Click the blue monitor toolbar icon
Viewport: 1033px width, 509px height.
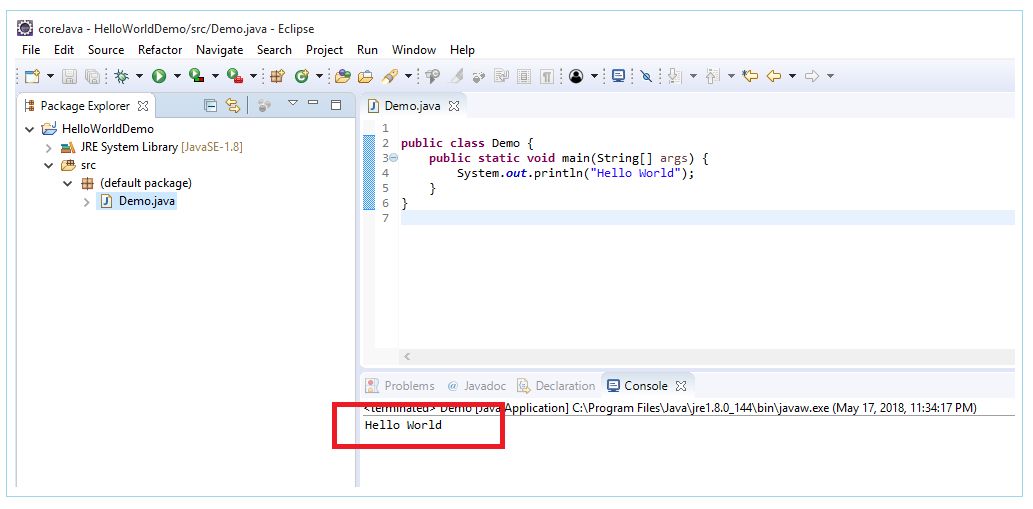tap(618, 76)
